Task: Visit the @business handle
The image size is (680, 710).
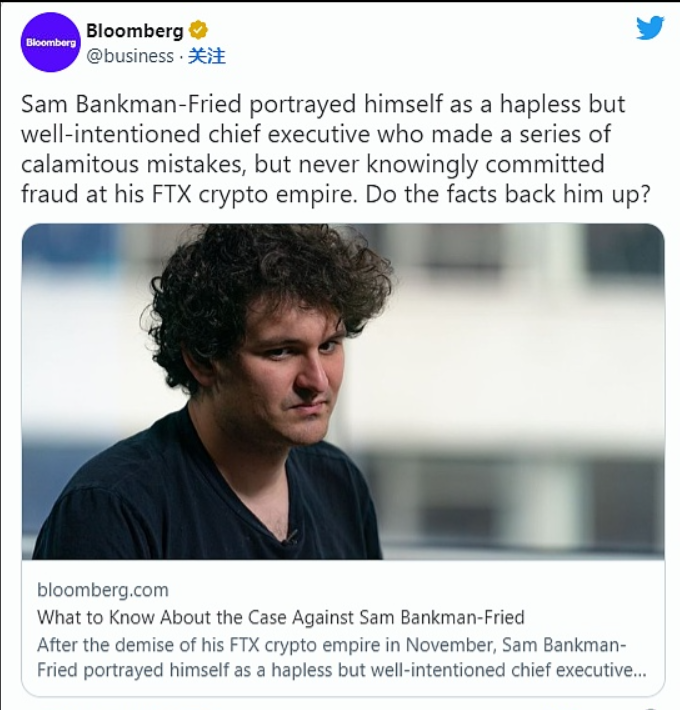Action: coord(130,56)
